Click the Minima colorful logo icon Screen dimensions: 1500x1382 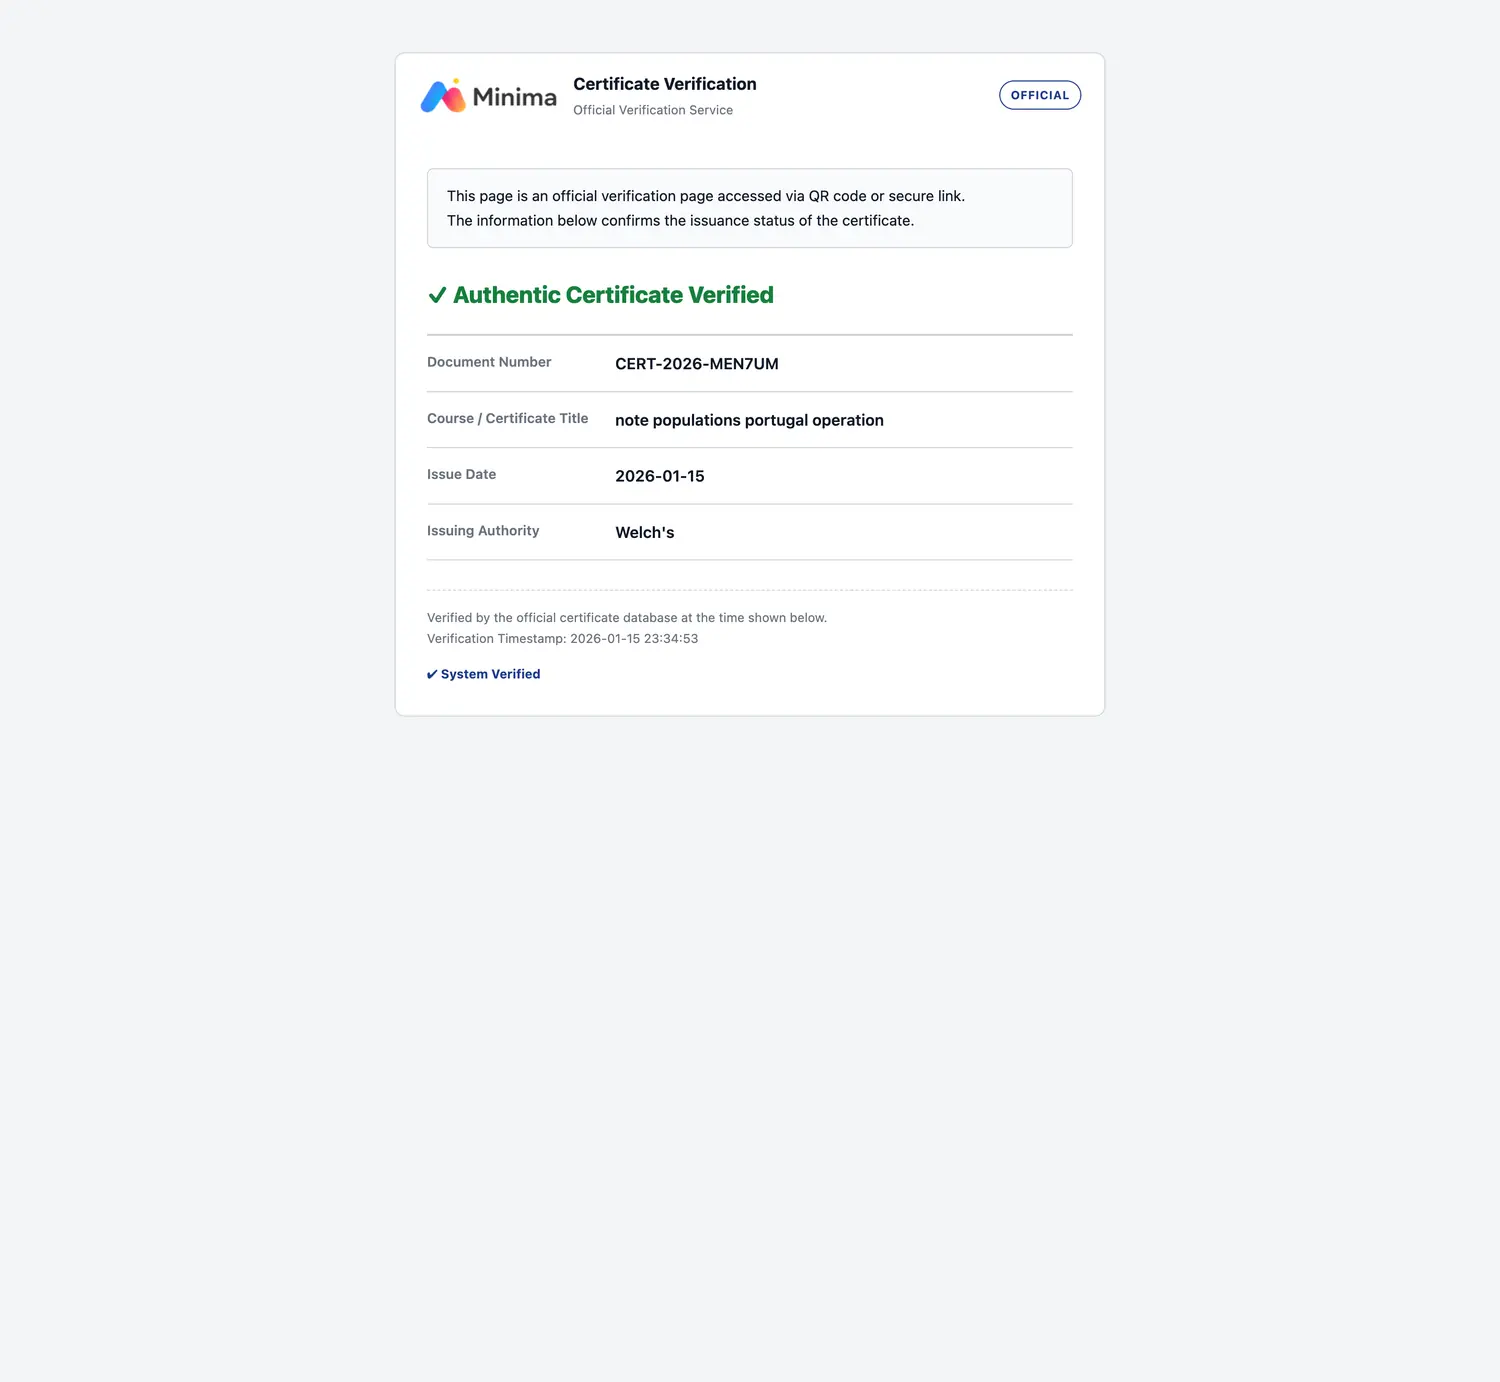click(443, 96)
